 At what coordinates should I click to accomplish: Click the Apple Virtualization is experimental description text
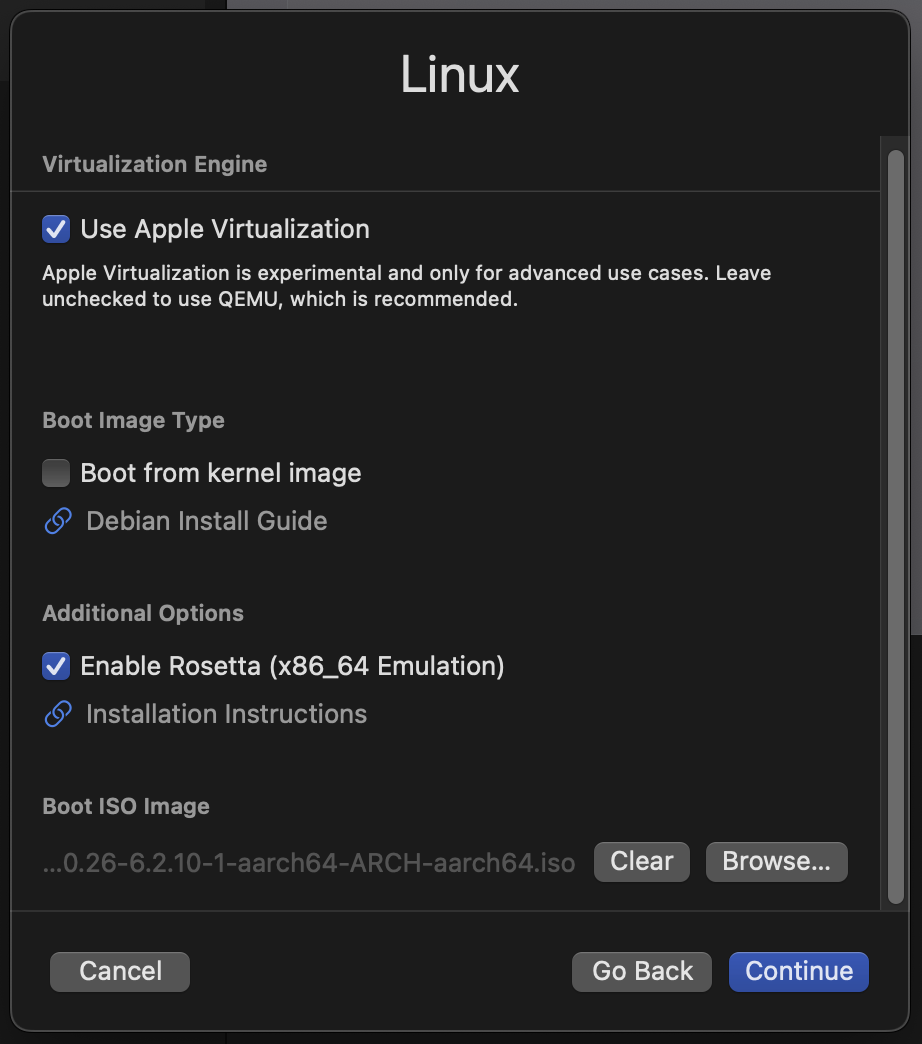pyautogui.click(x=406, y=286)
